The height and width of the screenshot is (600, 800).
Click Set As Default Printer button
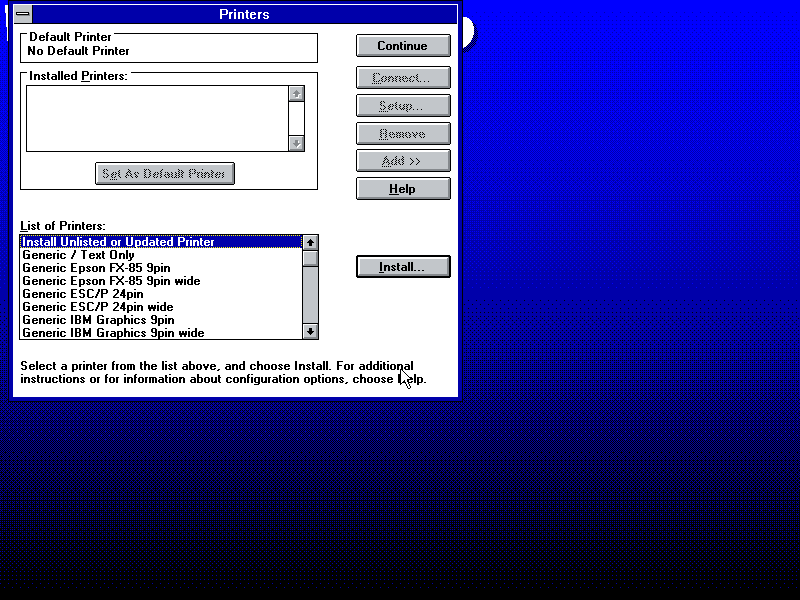pyautogui.click(x=165, y=174)
